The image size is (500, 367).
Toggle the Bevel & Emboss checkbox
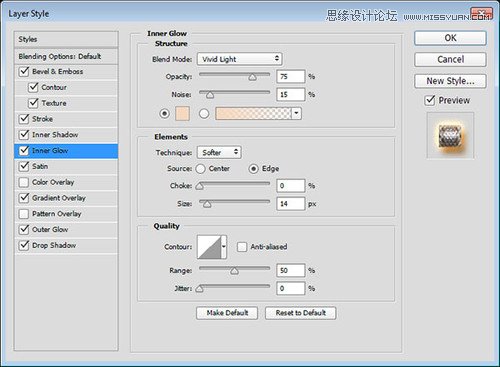point(24,71)
